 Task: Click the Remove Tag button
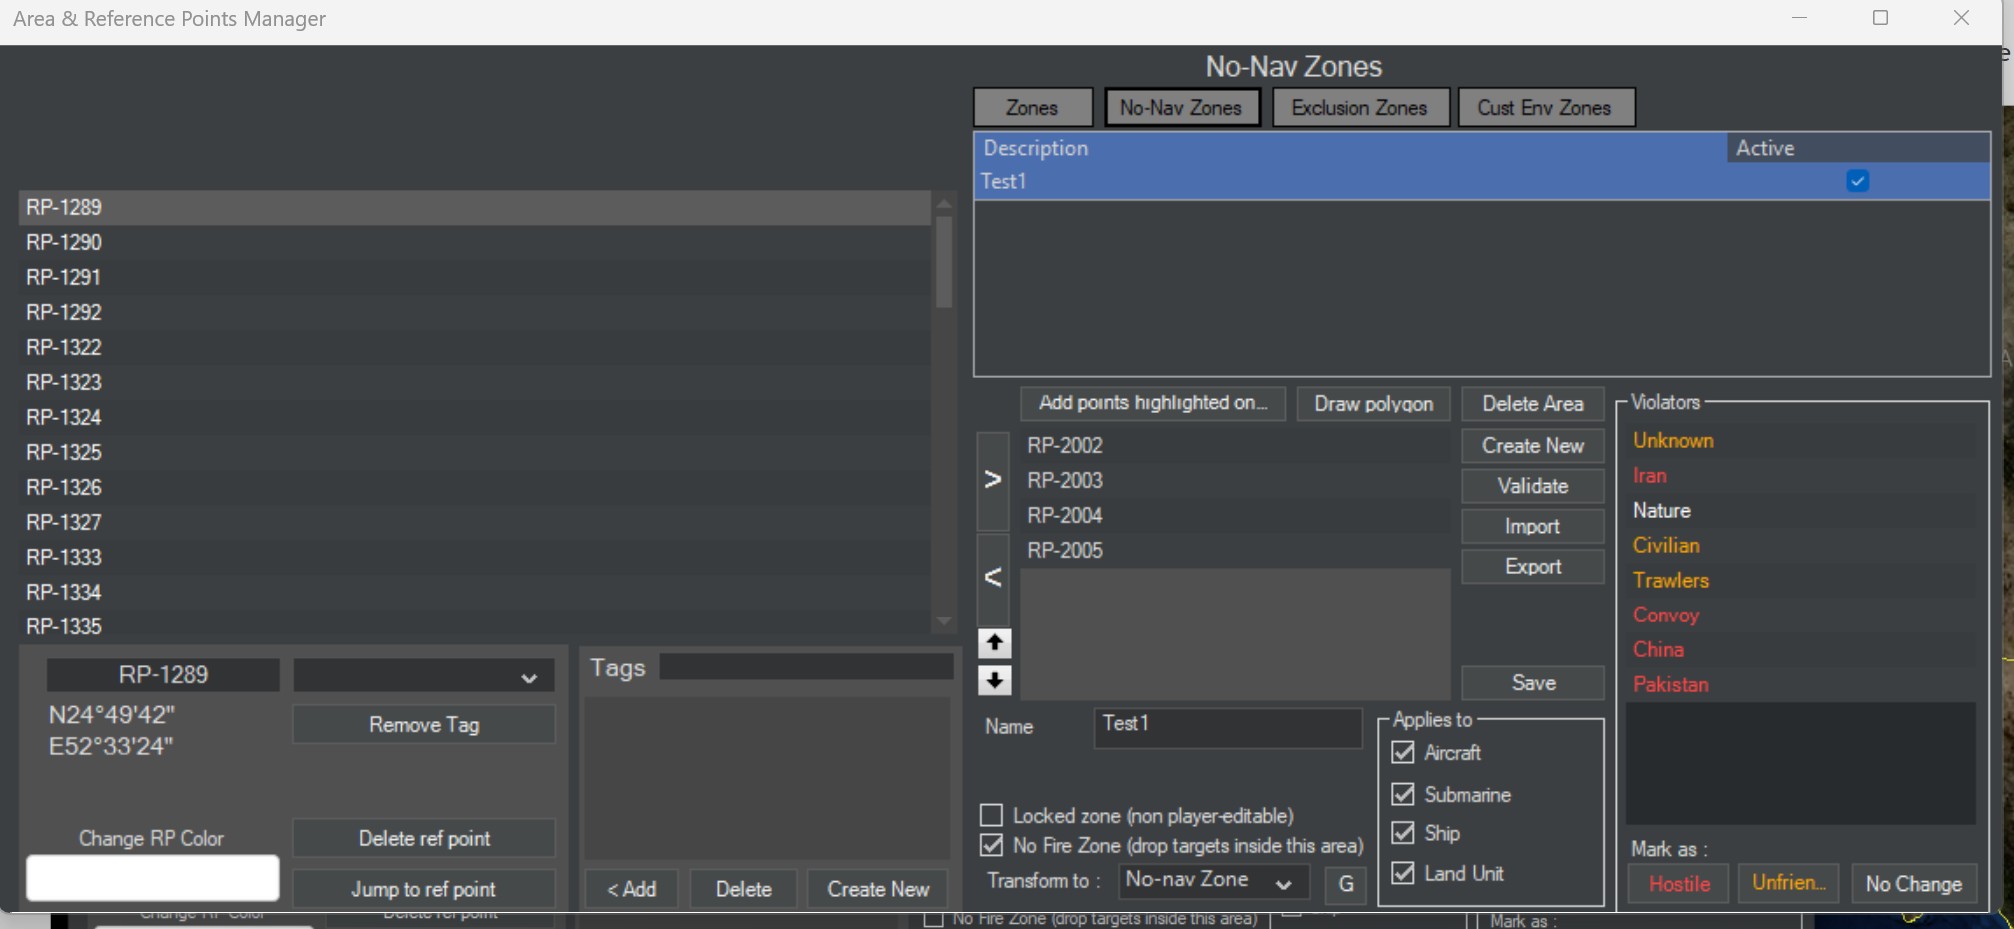pyautogui.click(x=424, y=725)
